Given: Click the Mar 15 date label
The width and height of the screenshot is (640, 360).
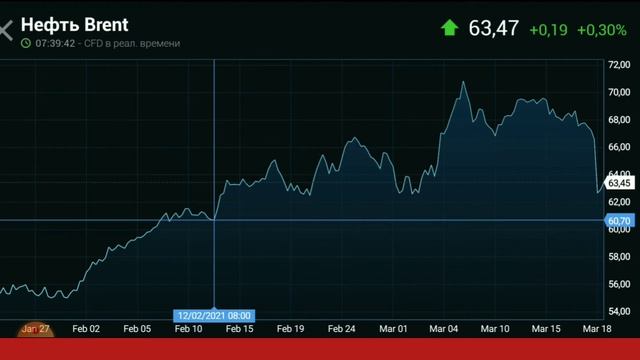Looking at the screenshot, I should point(546,329).
